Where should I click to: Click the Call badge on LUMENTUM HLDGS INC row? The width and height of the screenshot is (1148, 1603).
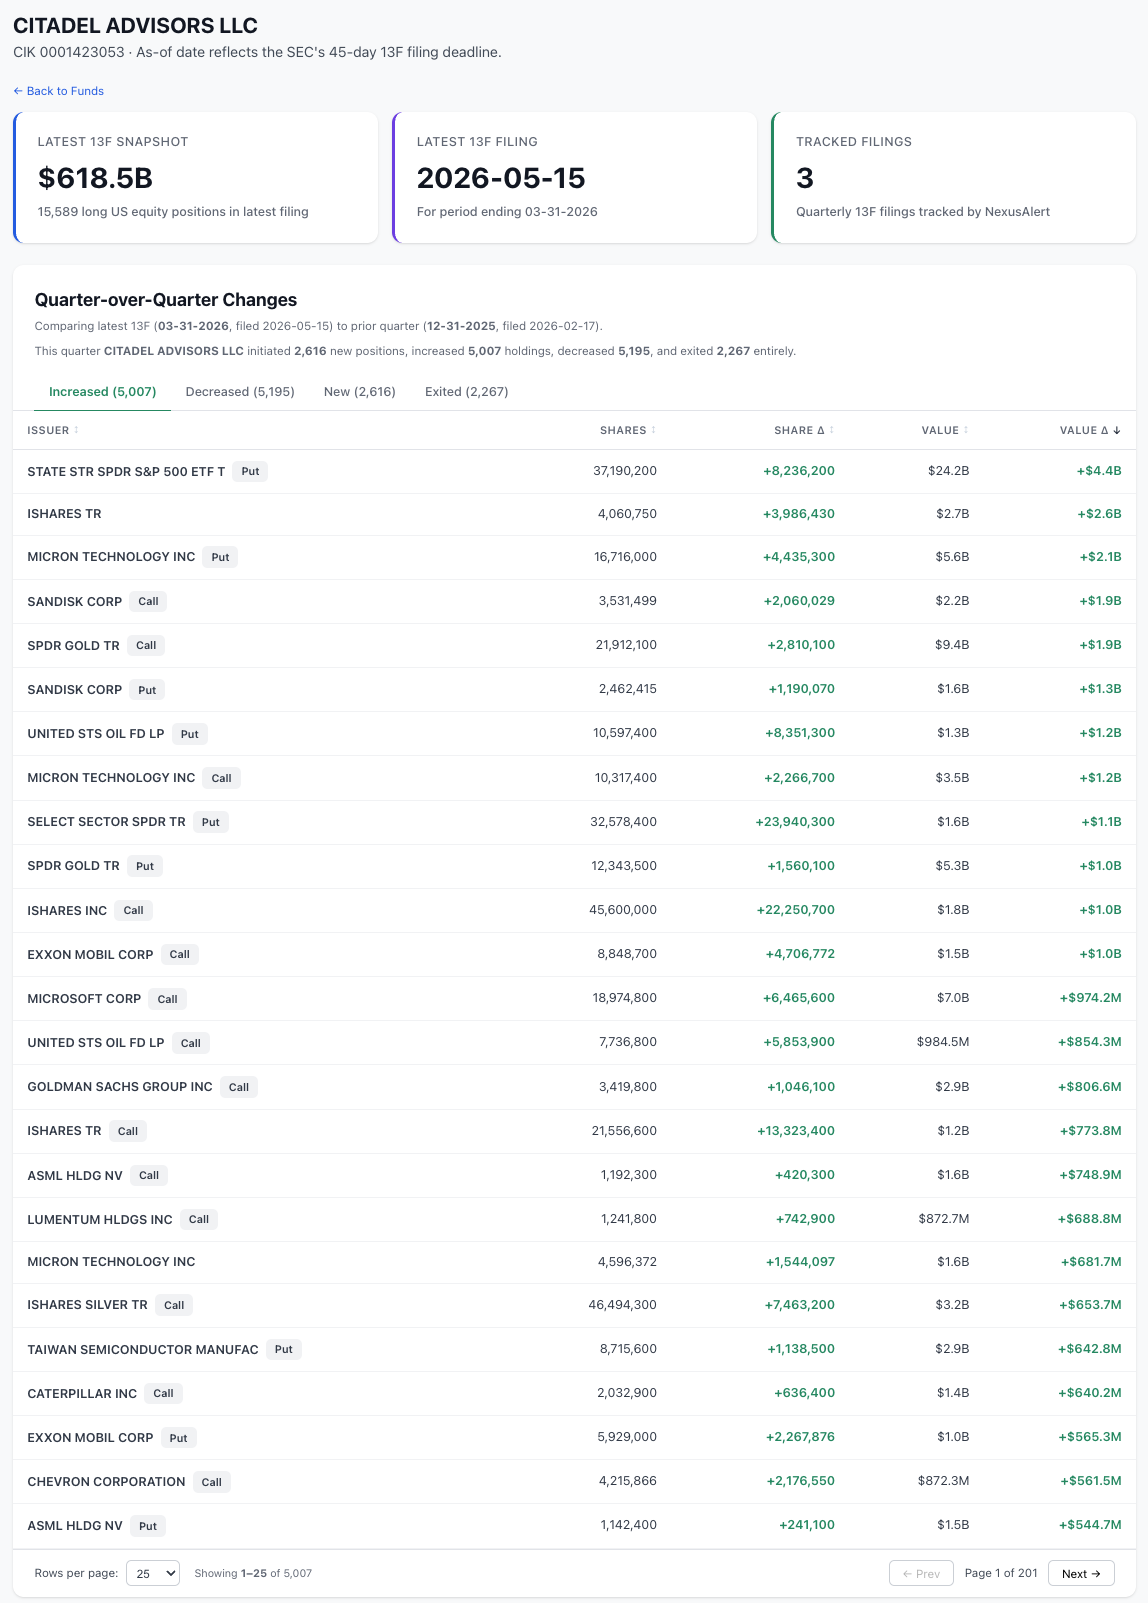click(199, 1219)
